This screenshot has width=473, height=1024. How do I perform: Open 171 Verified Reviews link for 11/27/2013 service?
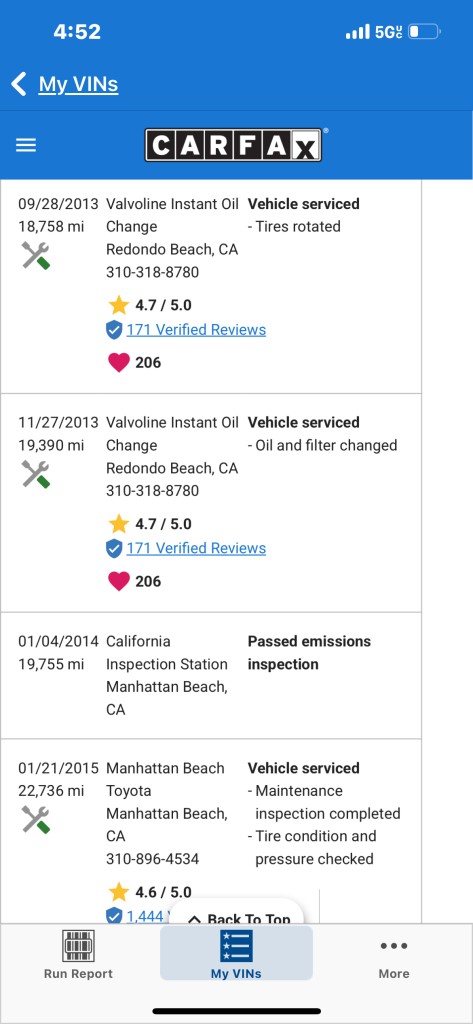(196, 549)
